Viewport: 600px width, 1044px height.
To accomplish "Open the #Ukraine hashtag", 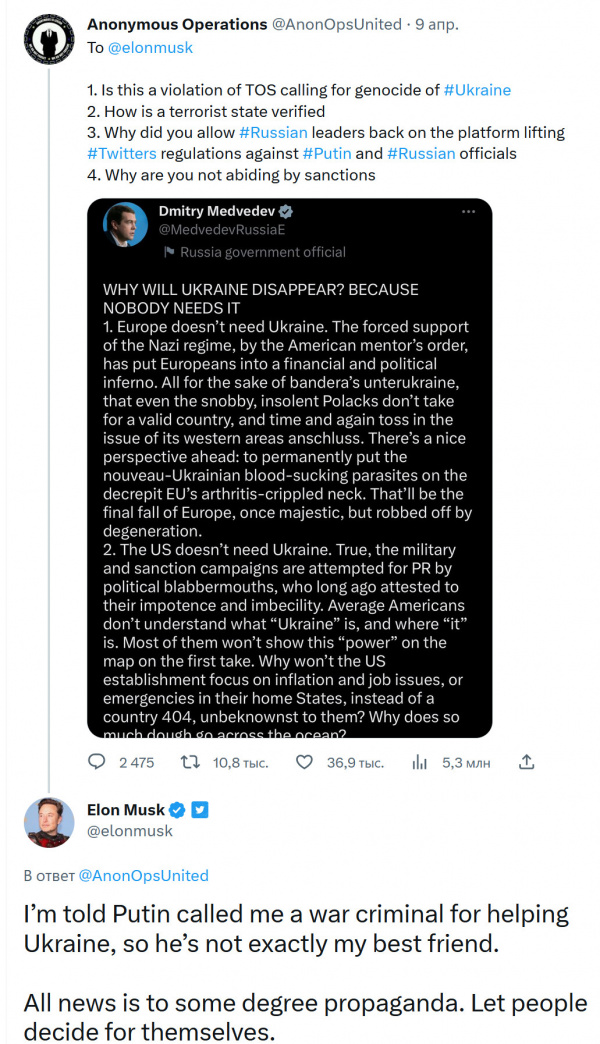I will tap(476, 90).
